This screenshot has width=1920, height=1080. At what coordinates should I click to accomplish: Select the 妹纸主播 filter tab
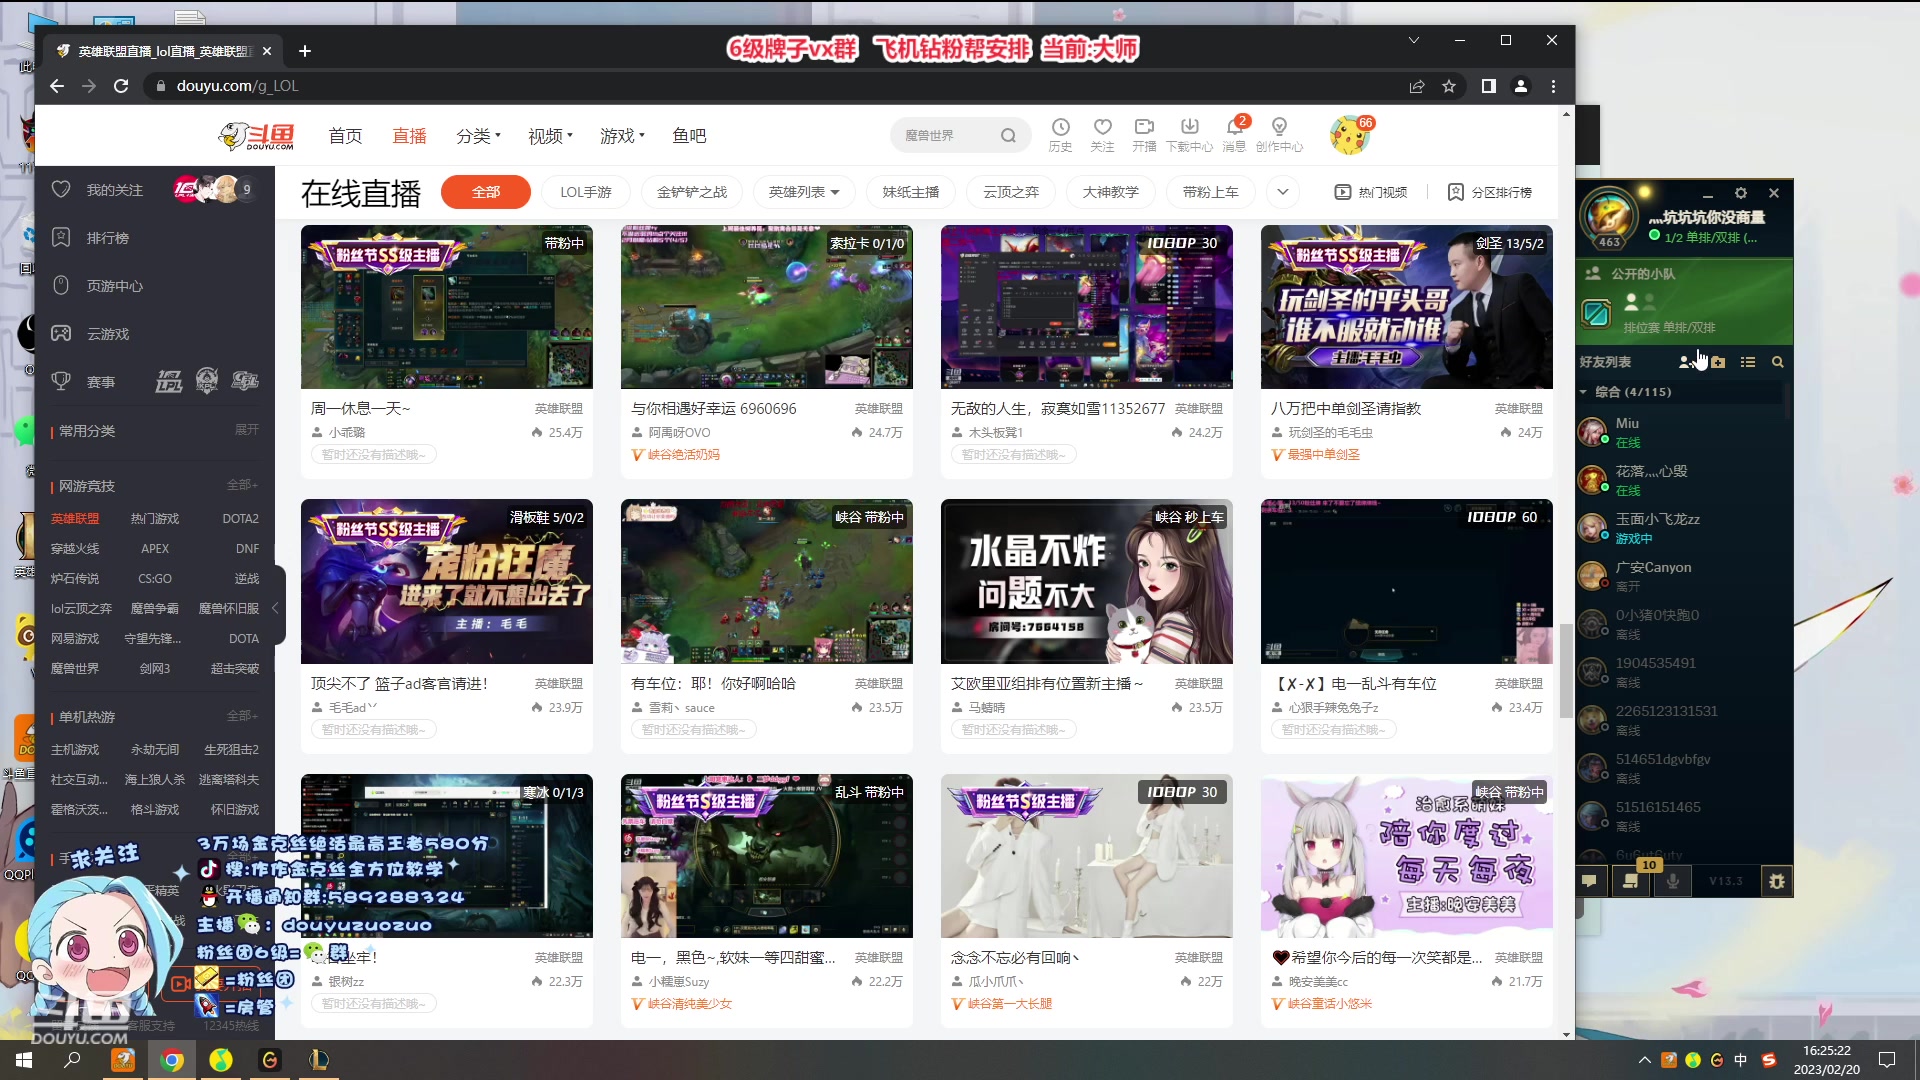911,192
